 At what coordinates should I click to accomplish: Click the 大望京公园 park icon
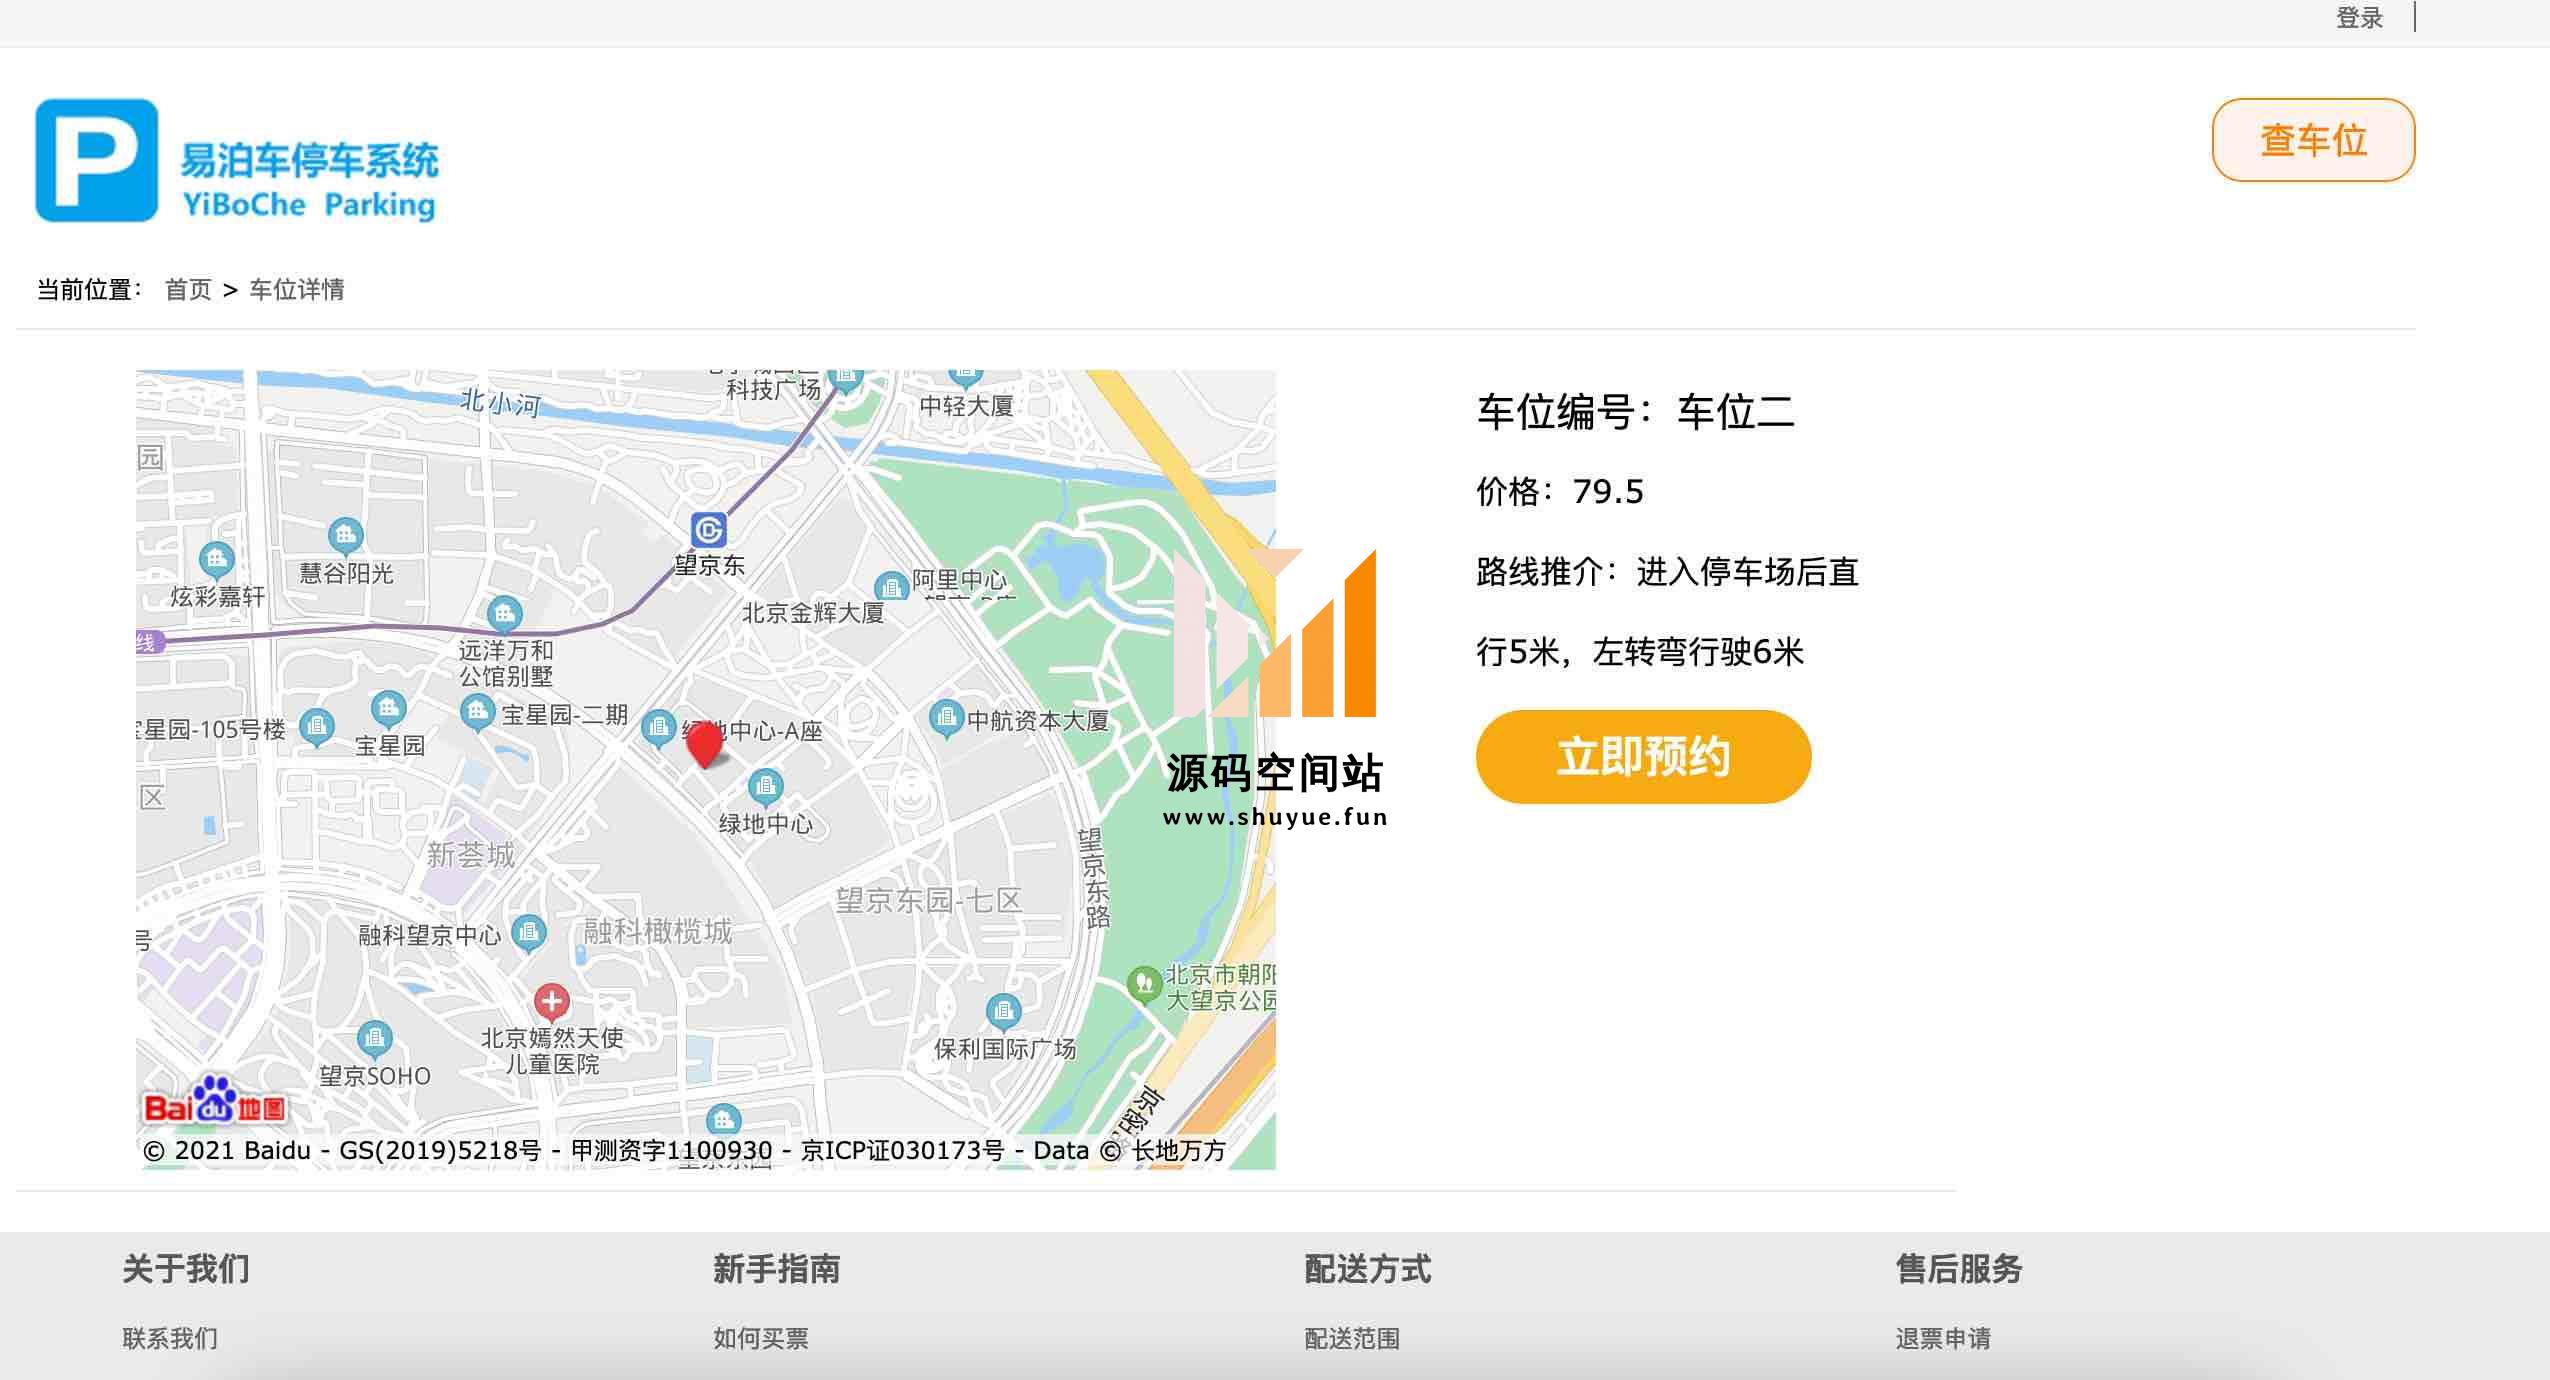click(1143, 986)
